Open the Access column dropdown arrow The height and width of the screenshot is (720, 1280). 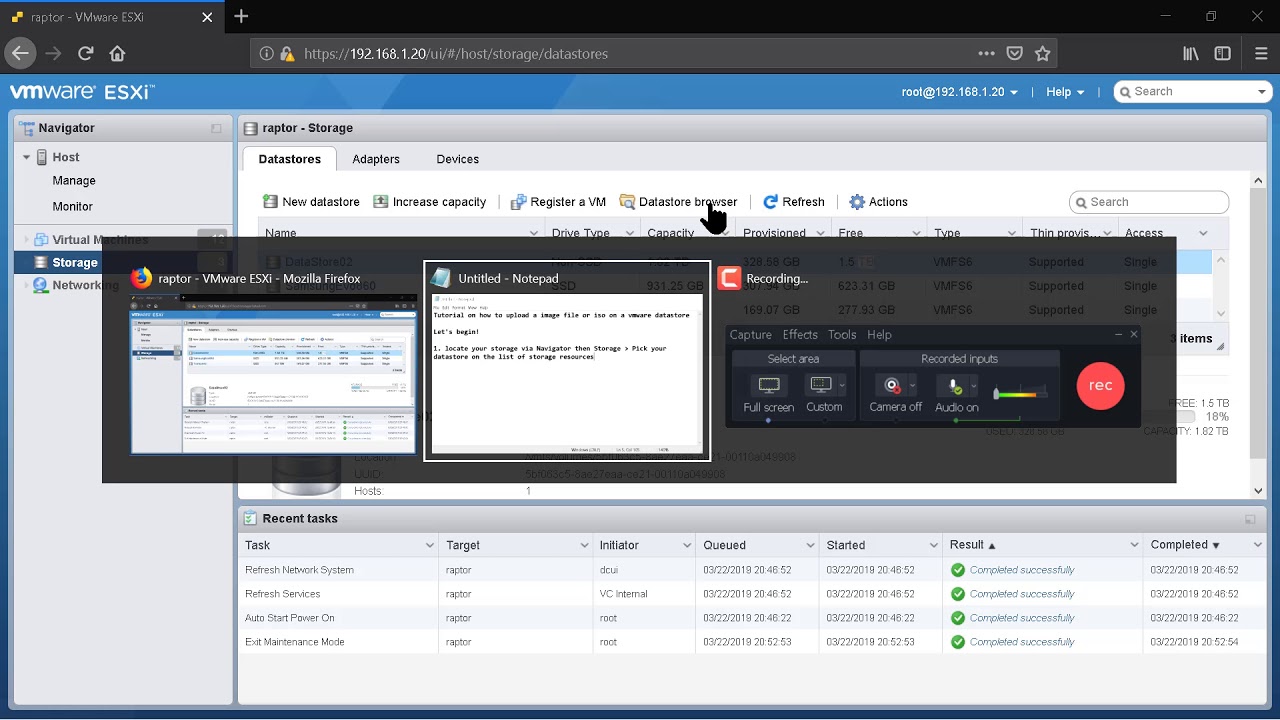[x=1203, y=233]
